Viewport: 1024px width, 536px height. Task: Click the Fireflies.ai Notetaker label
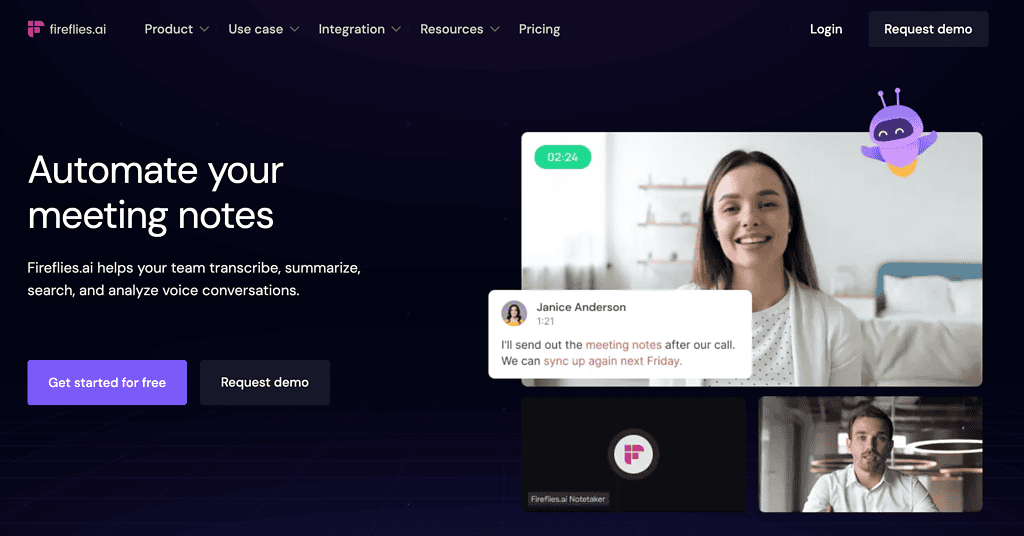568,499
